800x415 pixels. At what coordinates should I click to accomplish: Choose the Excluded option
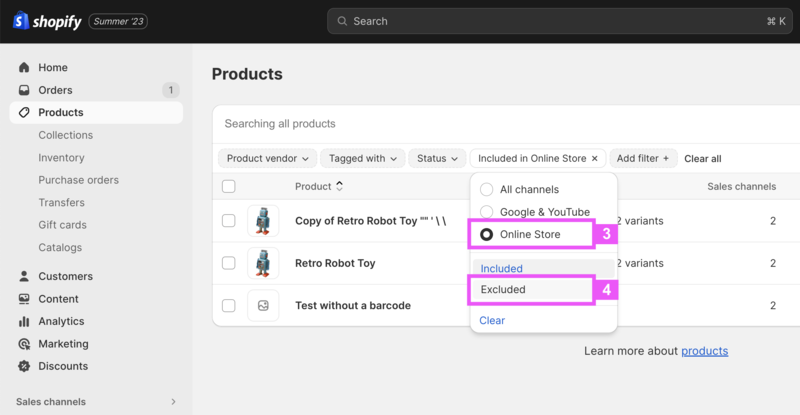(533, 289)
